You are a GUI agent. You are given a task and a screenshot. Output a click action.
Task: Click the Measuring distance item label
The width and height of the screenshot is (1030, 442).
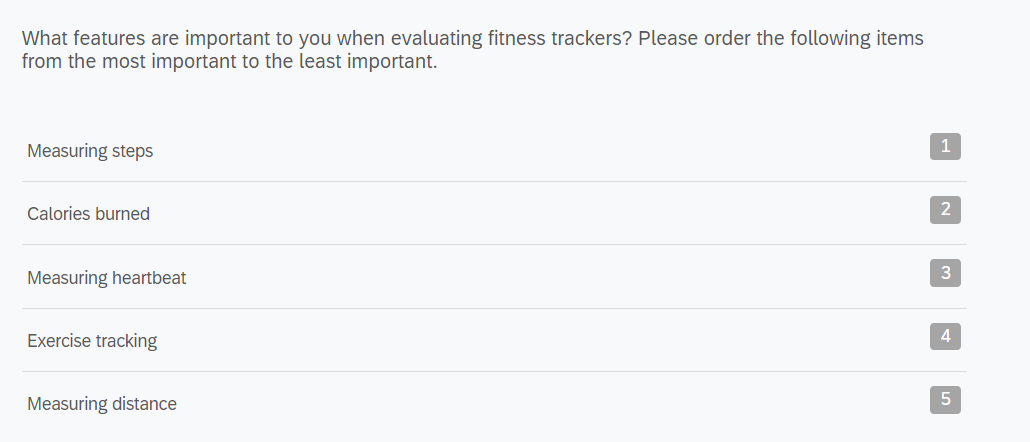[101, 404]
